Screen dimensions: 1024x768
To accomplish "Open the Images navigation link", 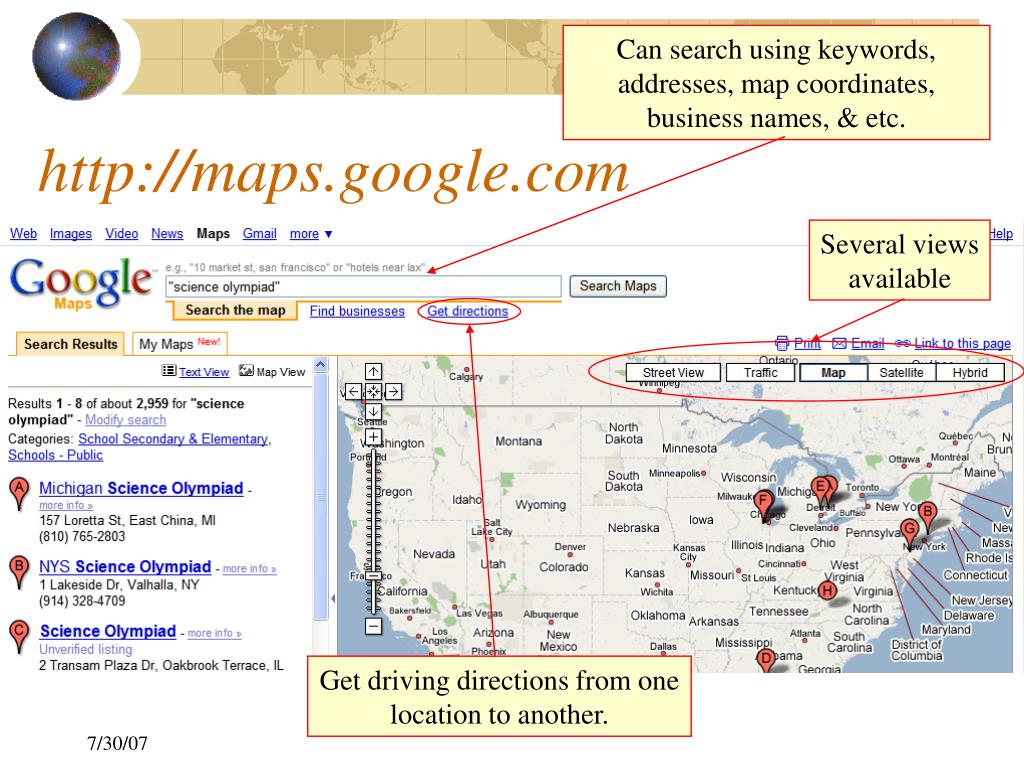I will click(71, 233).
